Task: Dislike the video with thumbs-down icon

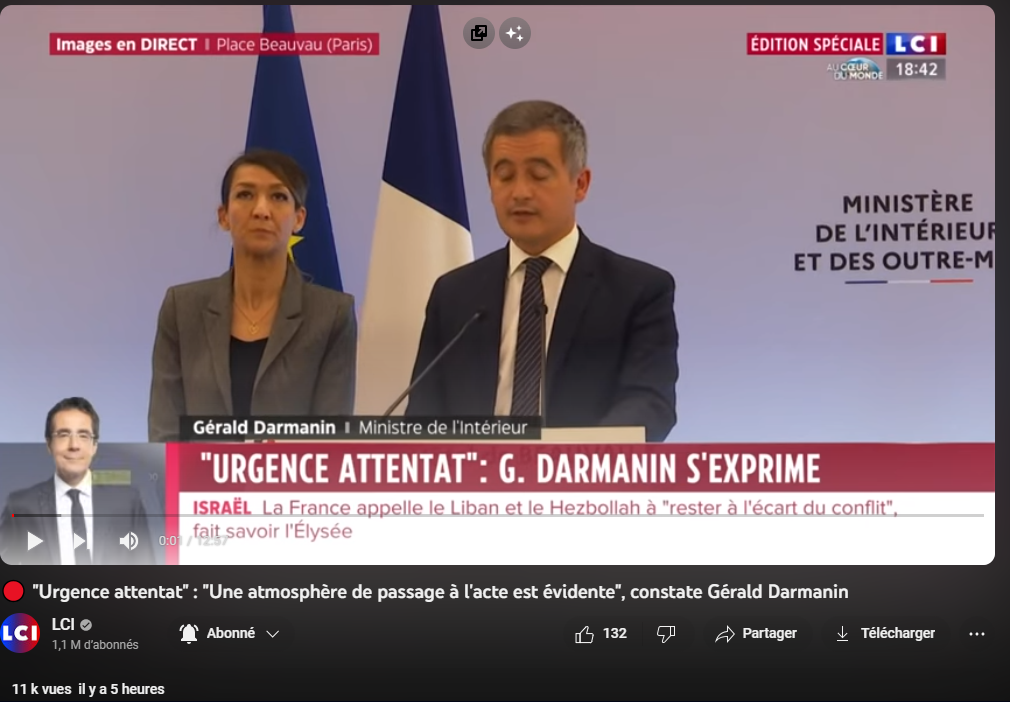Action: pyautogui.click(x=666, y=634)
